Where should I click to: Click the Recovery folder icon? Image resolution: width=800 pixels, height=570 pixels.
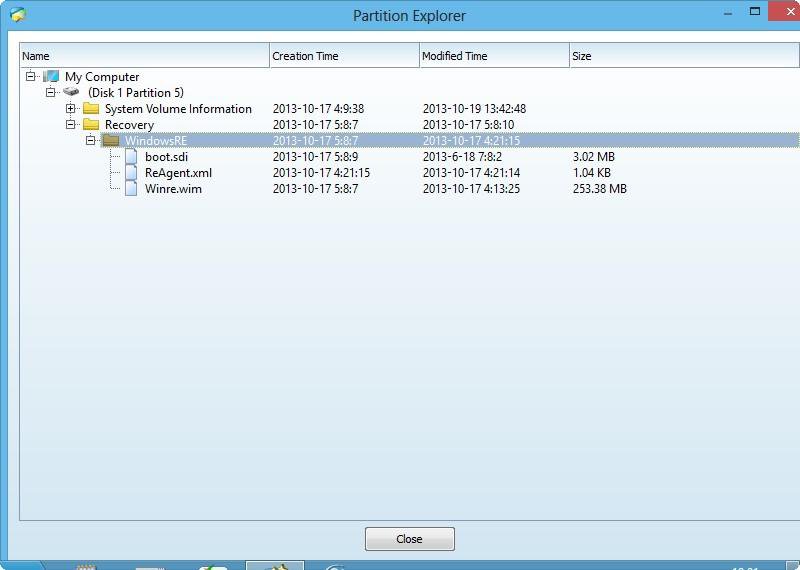(x=91, y=125)
